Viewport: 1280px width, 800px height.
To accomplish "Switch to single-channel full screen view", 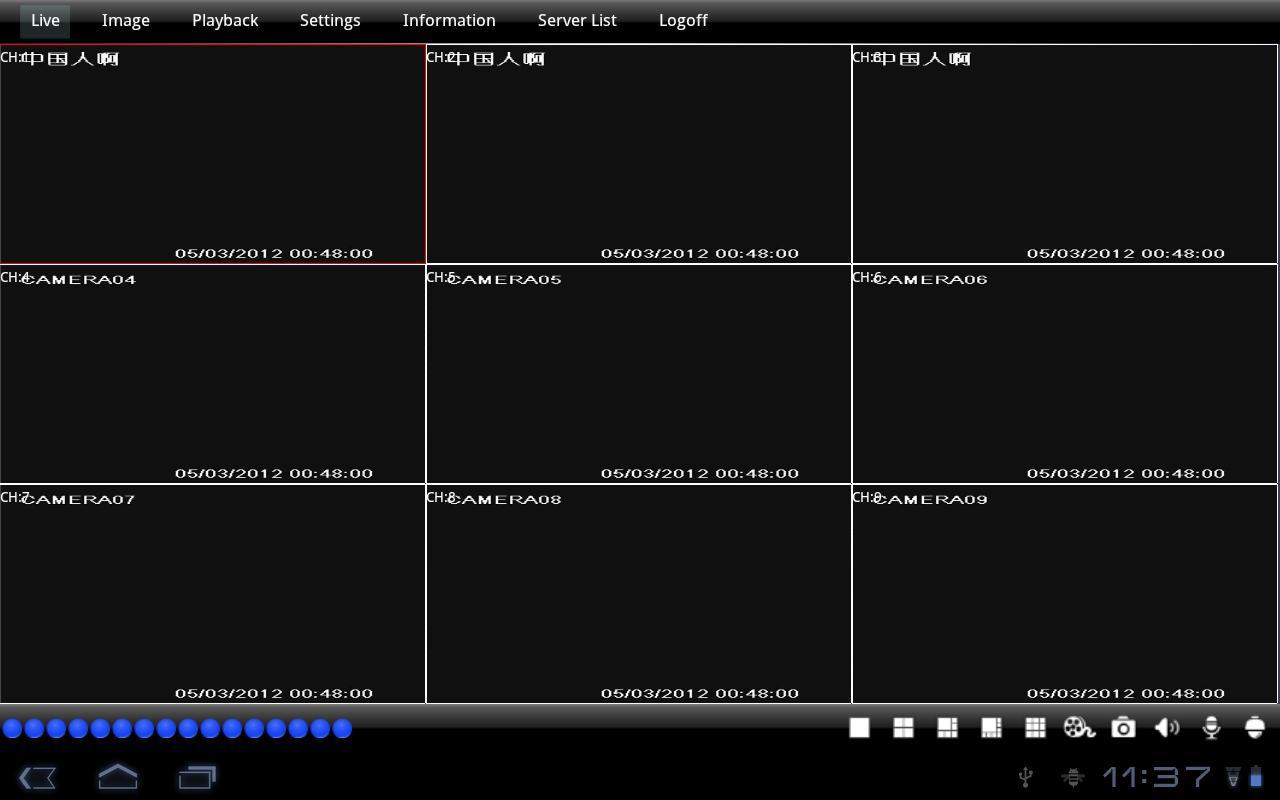I will [859, 727].
